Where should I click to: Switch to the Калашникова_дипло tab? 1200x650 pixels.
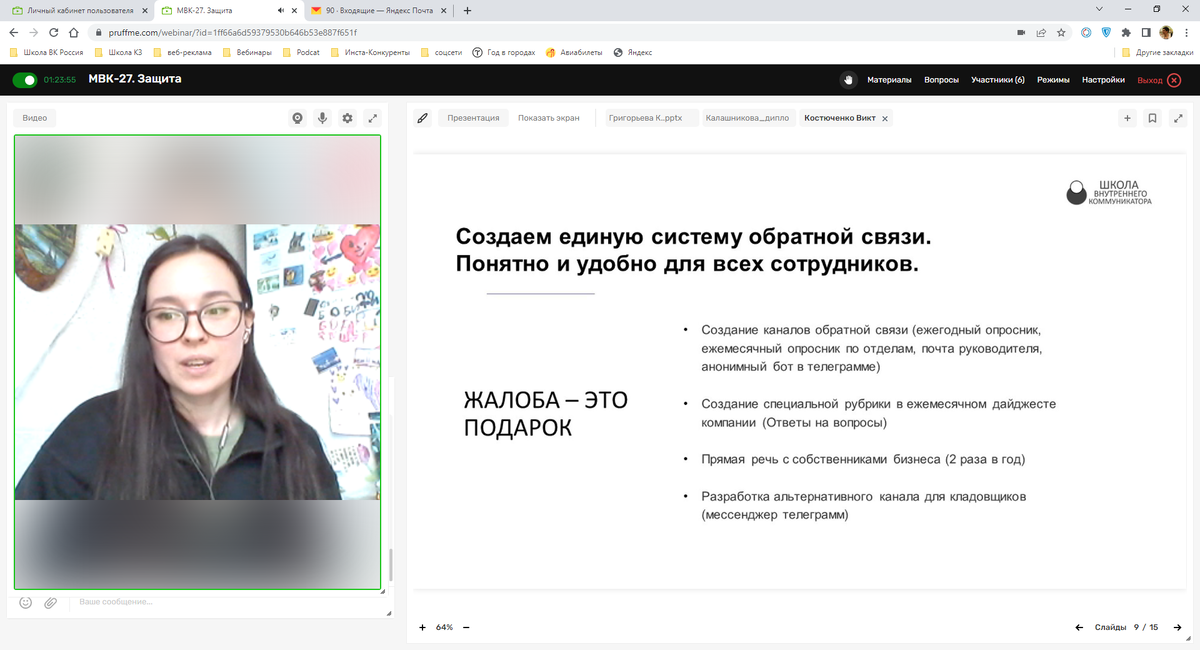coord(747,118)
